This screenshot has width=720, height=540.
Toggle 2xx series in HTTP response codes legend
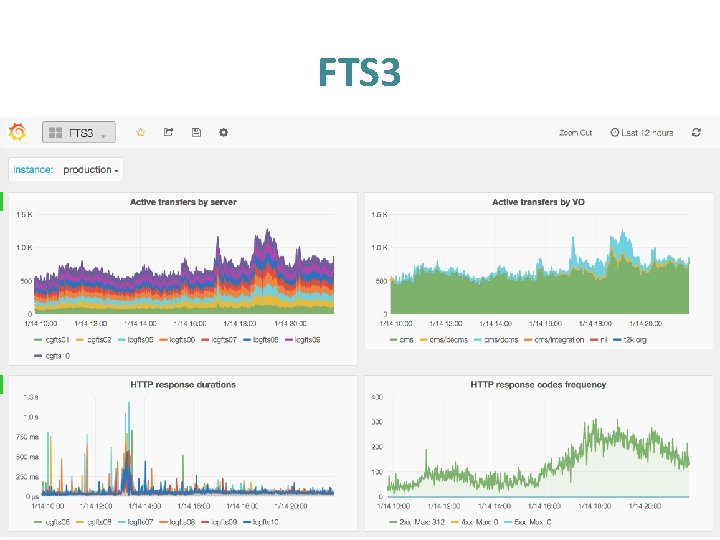[x=417, y=522]
